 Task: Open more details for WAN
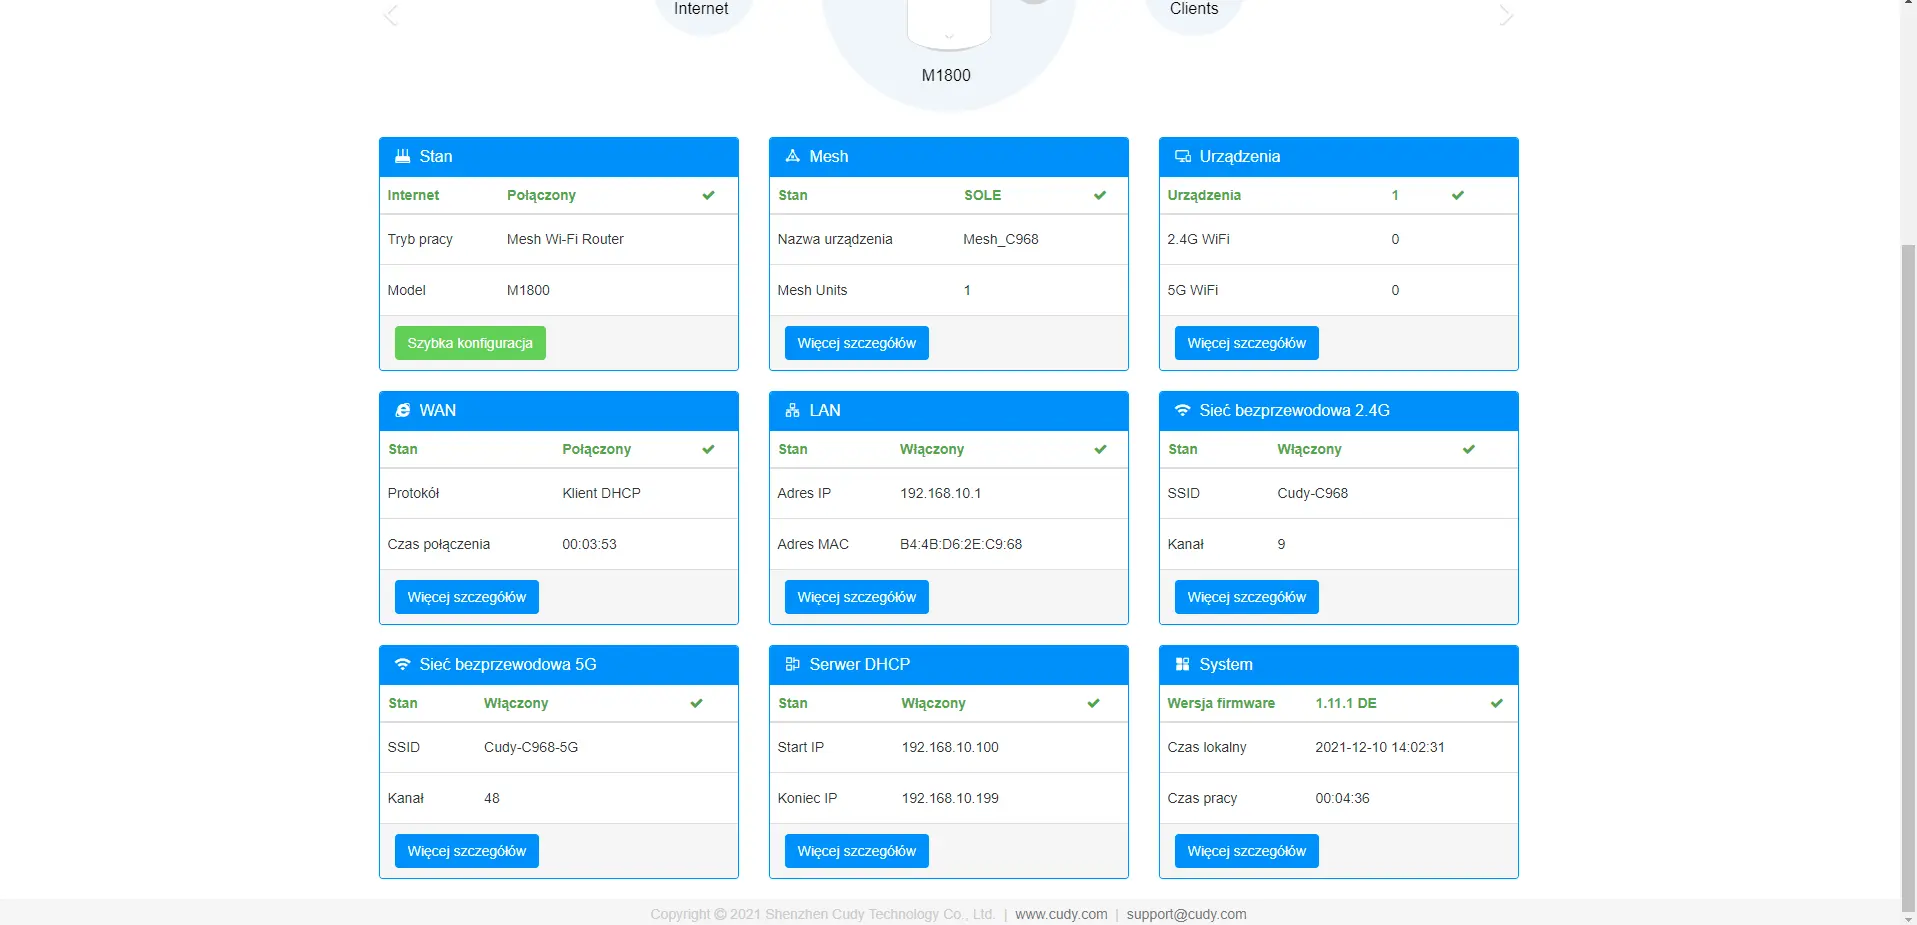pyautogui.click(x=466, y=597)
